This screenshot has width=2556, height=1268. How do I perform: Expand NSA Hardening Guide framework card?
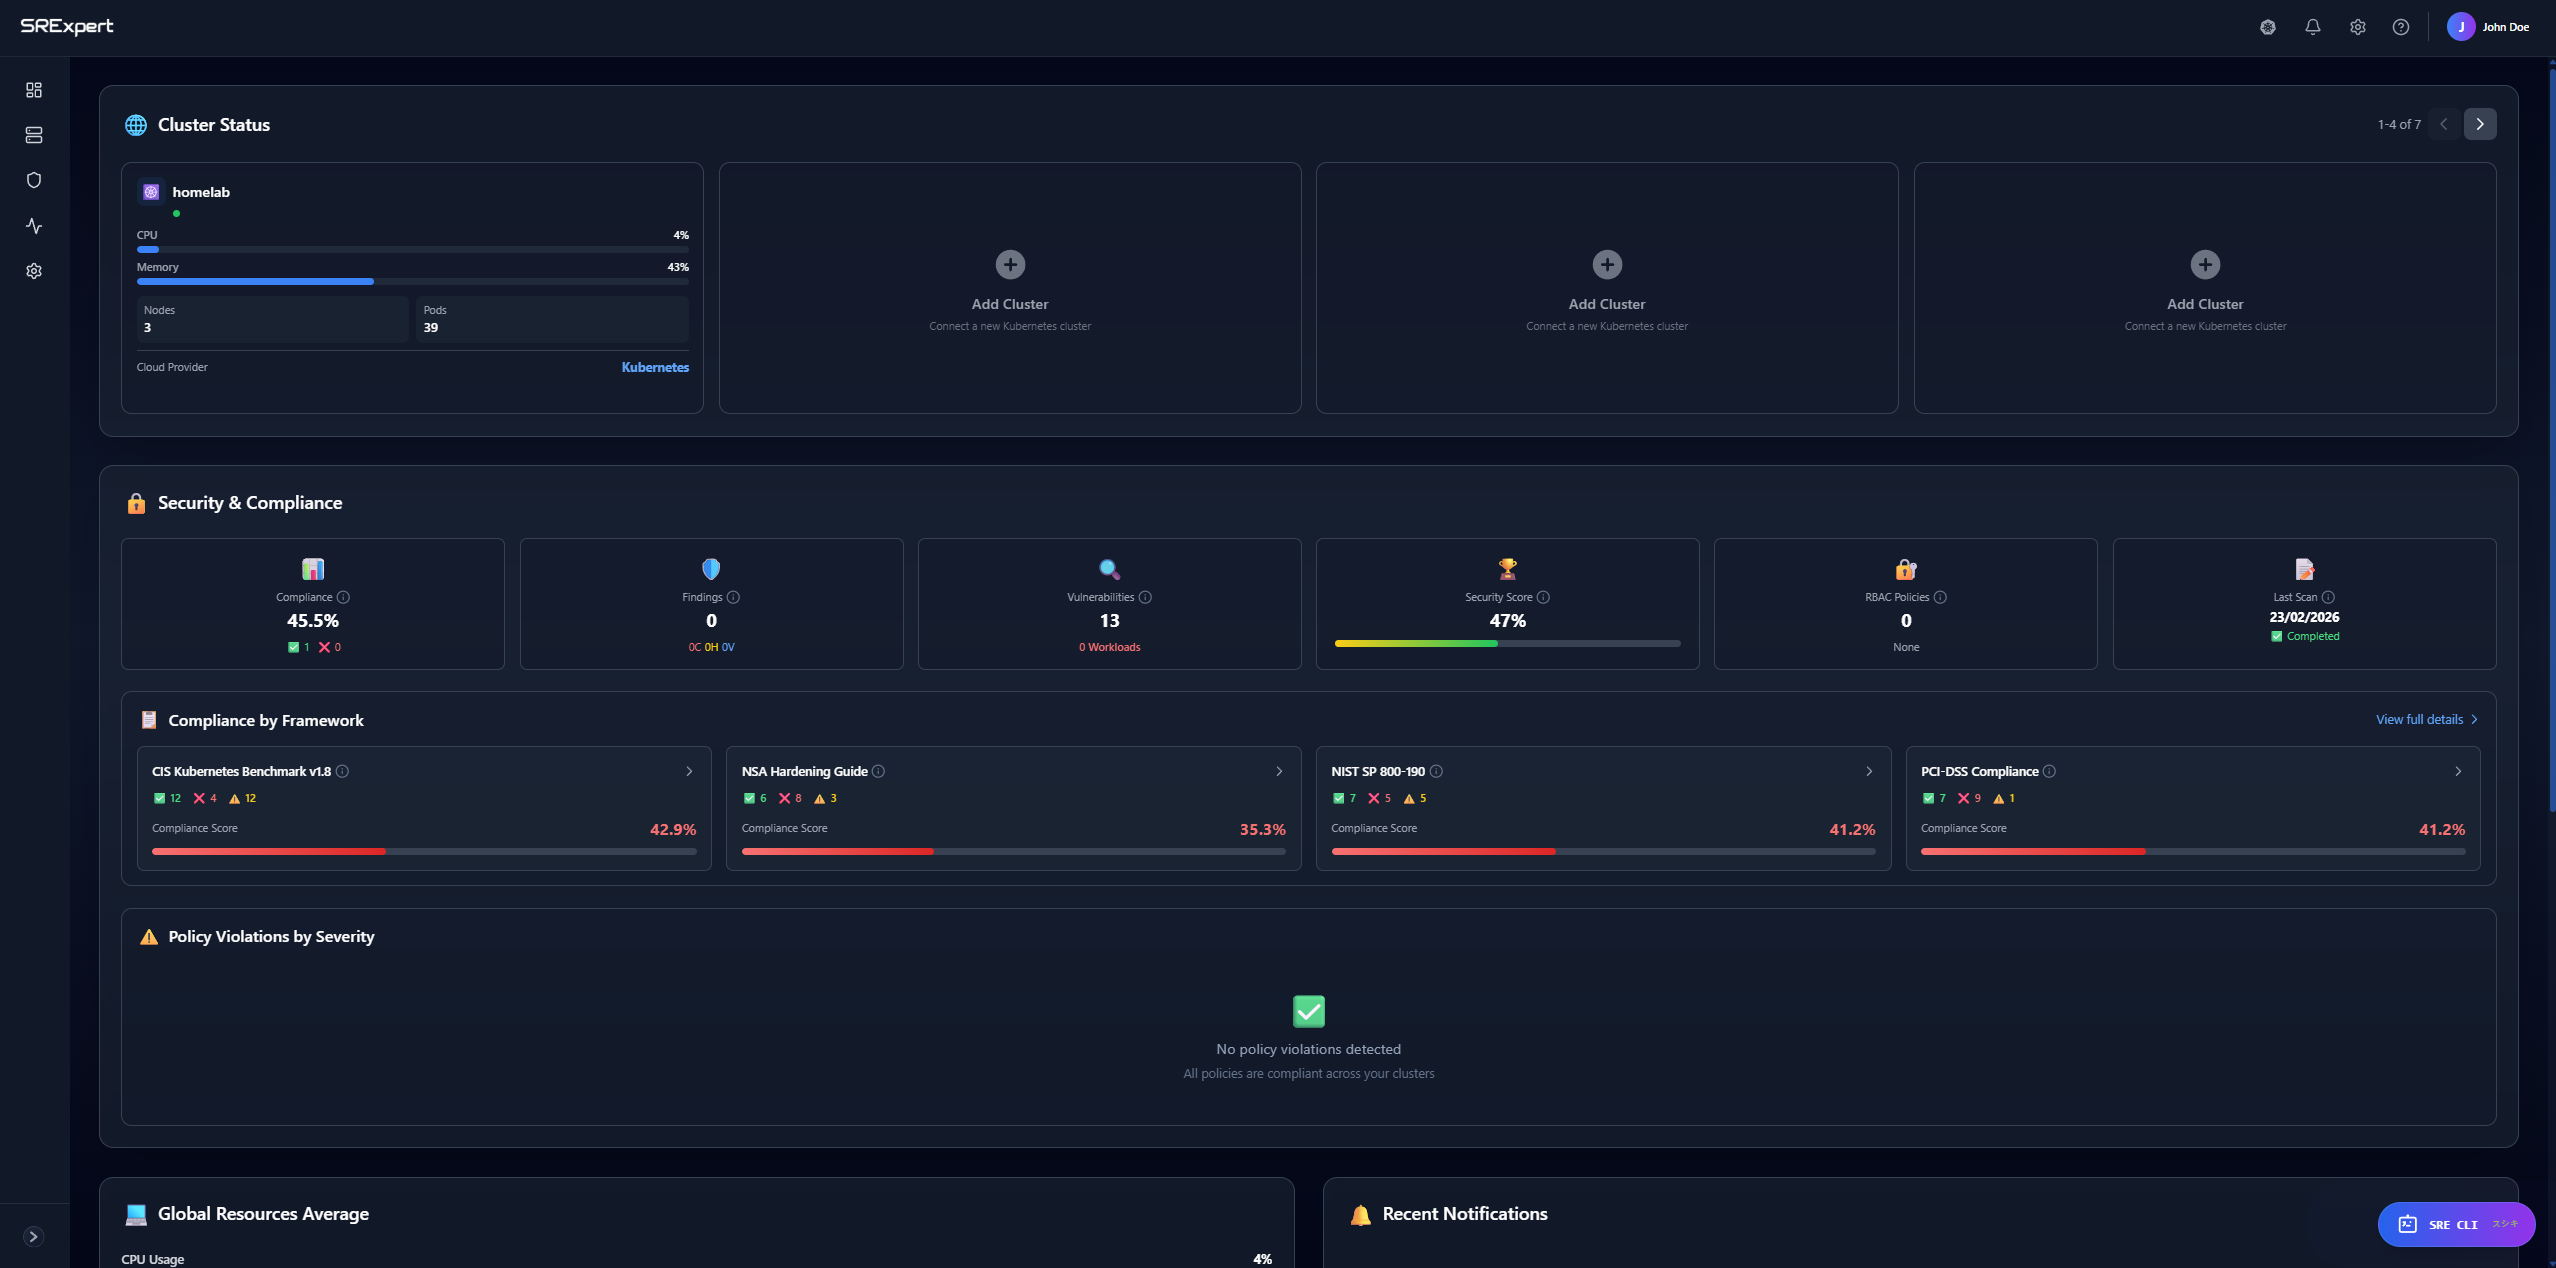(x=1279, y=771)
